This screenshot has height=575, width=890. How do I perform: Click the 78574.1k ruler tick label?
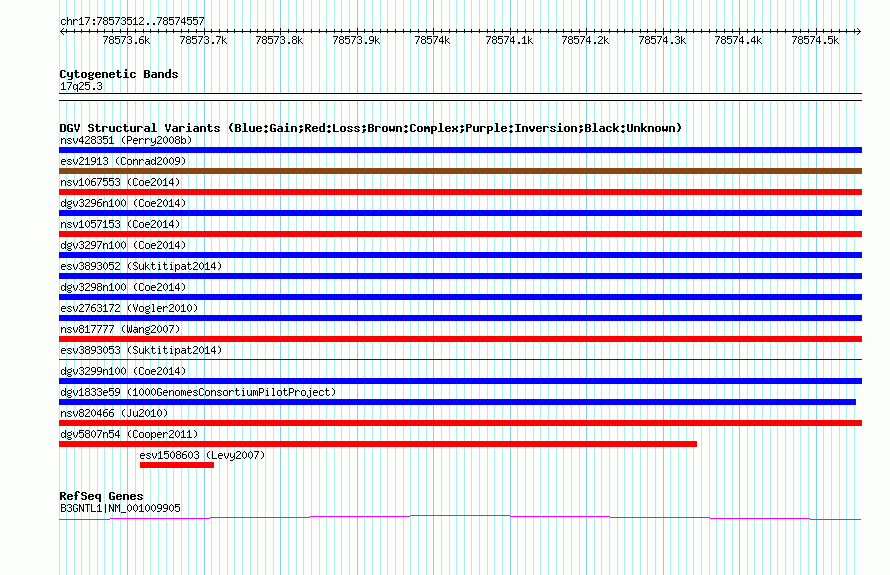pos(509,40)
